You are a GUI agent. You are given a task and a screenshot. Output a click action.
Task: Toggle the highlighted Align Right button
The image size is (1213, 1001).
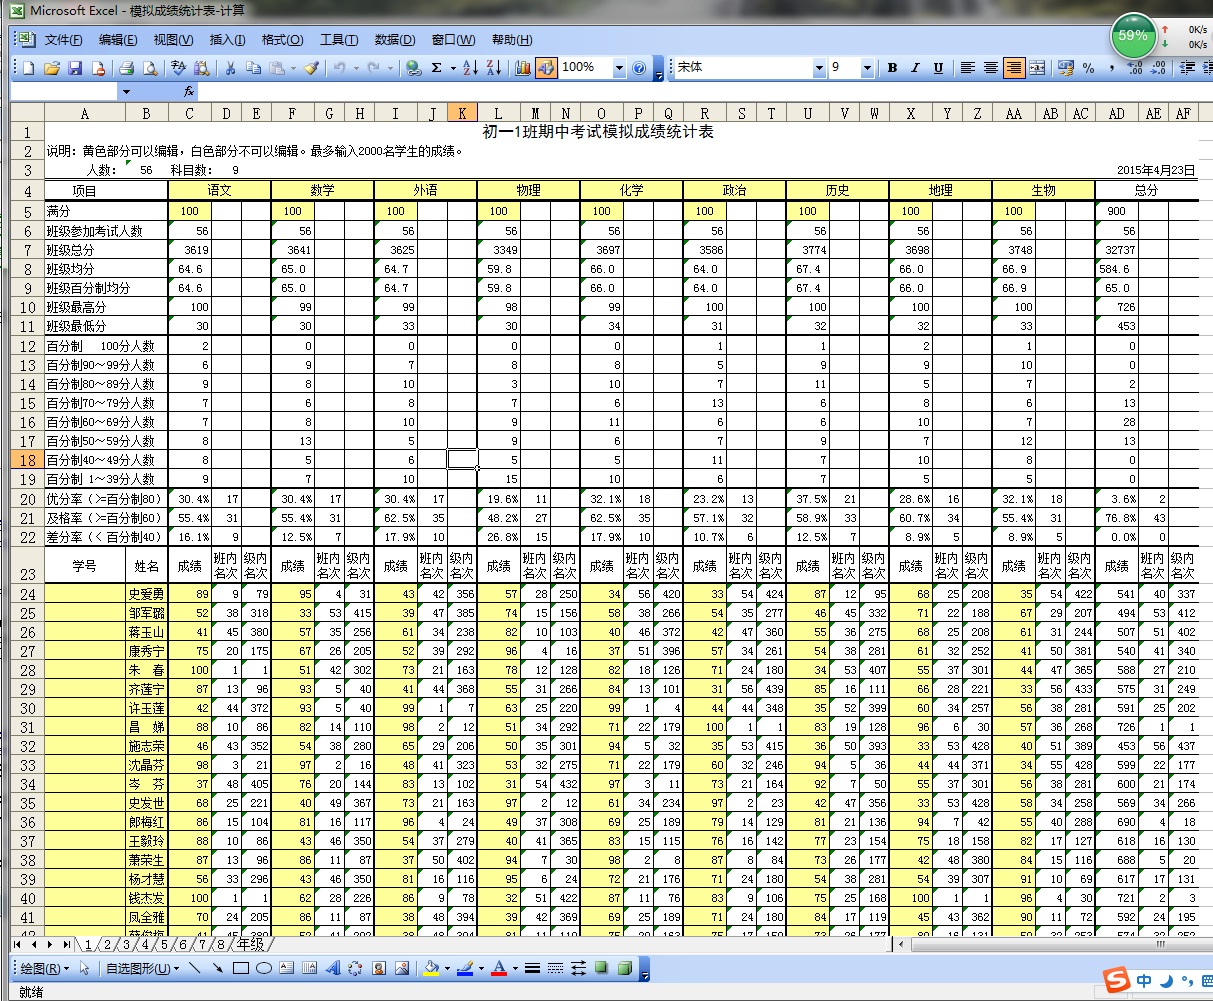1014,68
